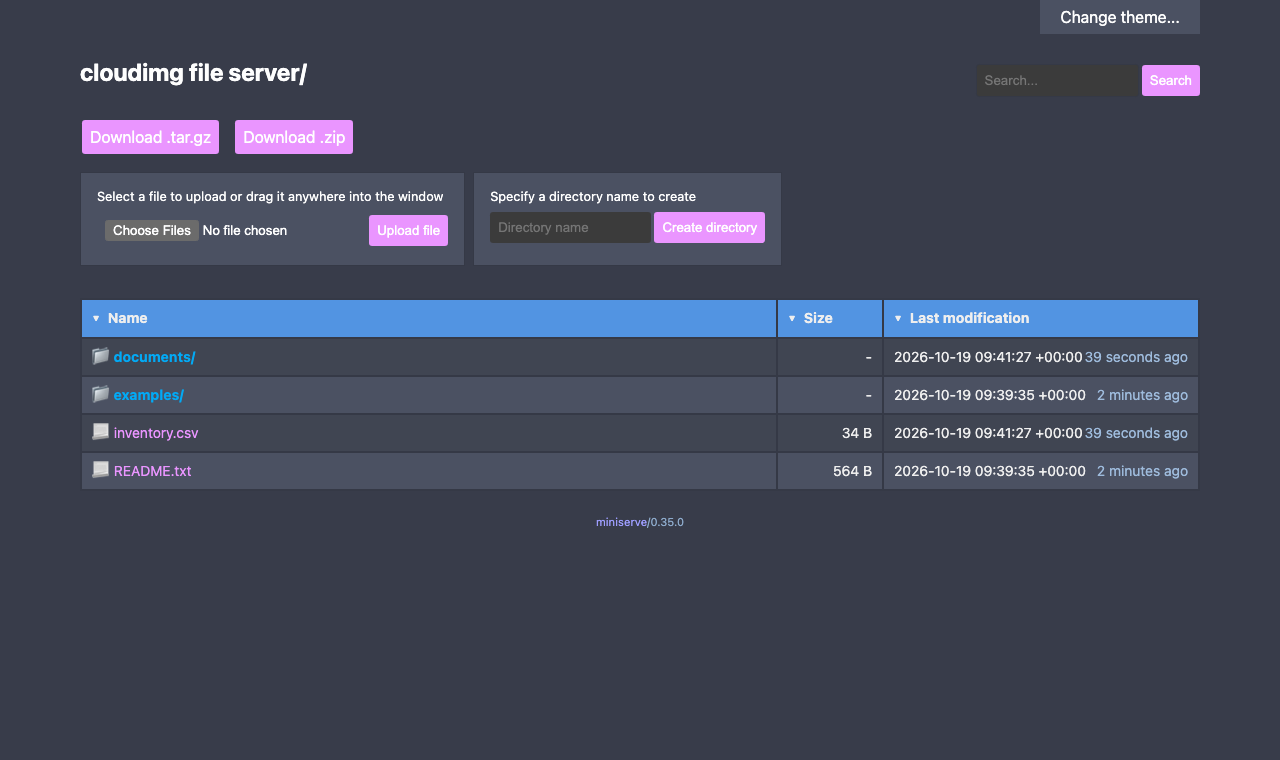Click the No file chosen text
The height and width of the screenshot is (760, 1280).
(245, 230)
